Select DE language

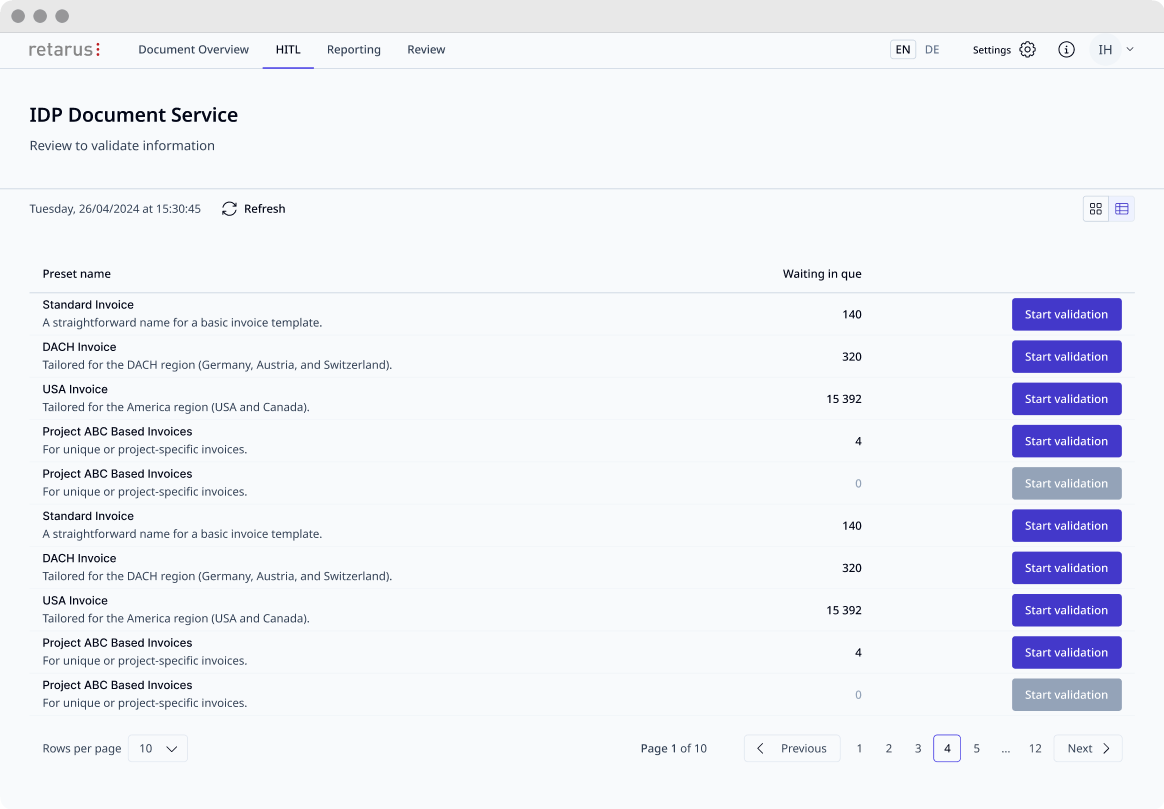click(932, 50)
